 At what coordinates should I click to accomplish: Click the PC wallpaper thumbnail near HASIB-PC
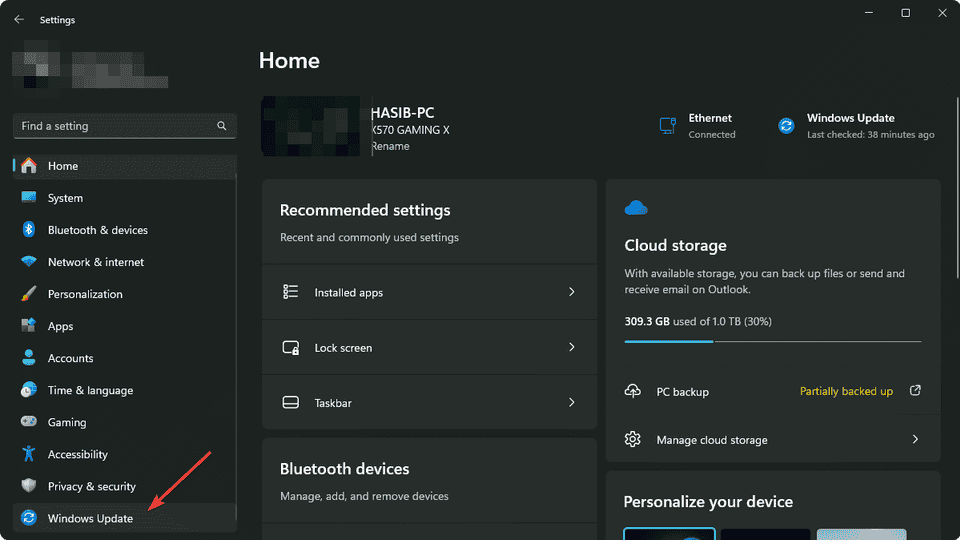(310, 126)
